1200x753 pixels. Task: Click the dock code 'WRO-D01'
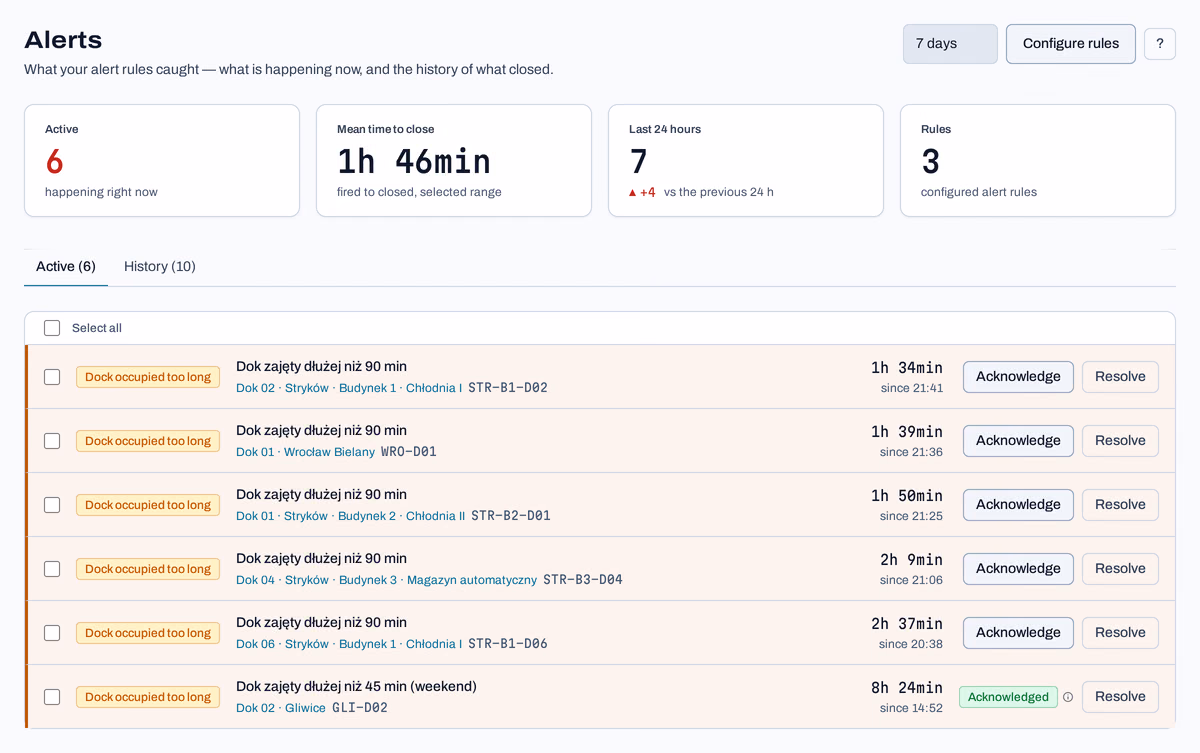[409, 452]
